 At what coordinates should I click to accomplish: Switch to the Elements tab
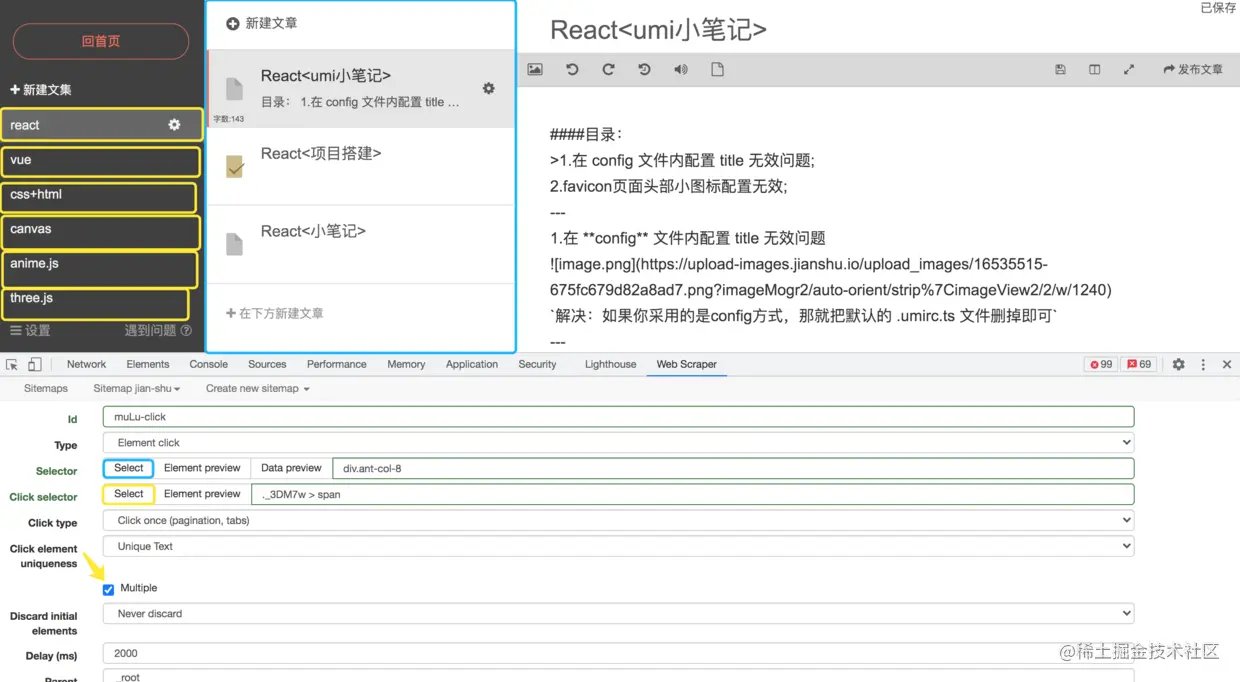(148, 365)
